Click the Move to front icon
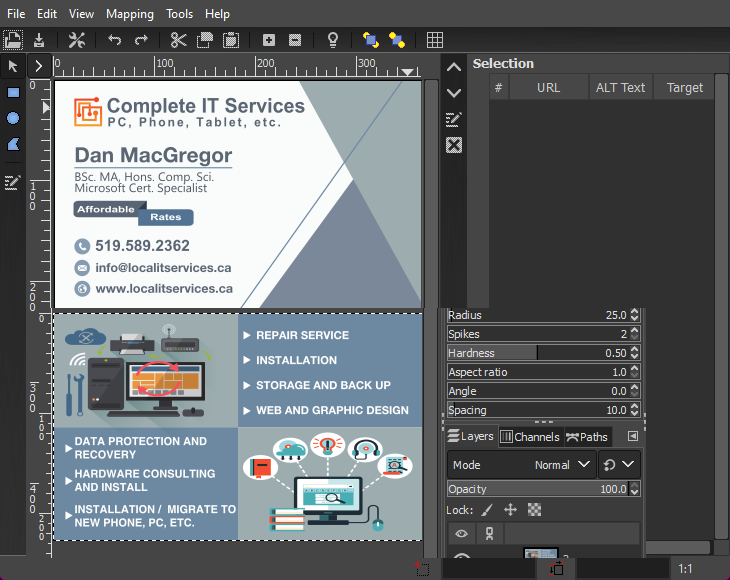730x580 pixels. pos(371,40)
